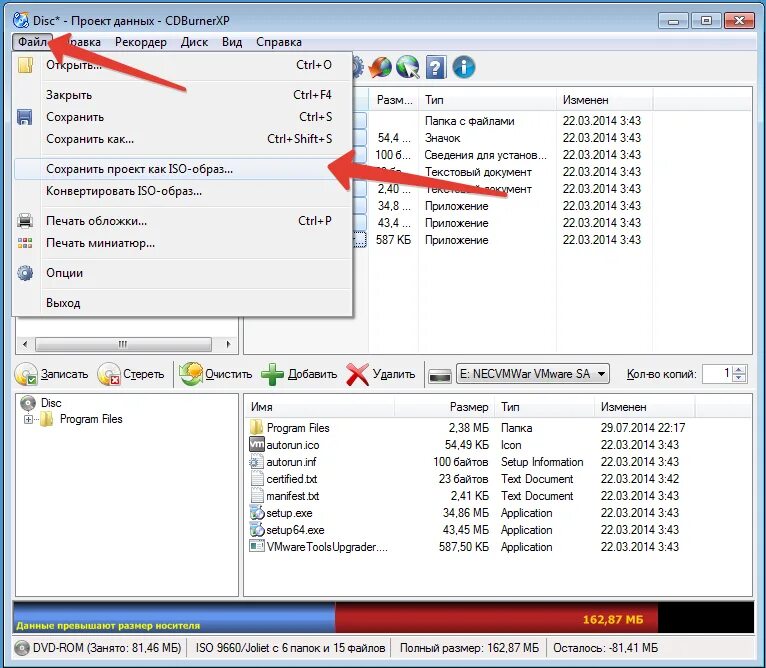
Task: Click the floppy disk icon beside Сохранить
Action: point(25,117)
